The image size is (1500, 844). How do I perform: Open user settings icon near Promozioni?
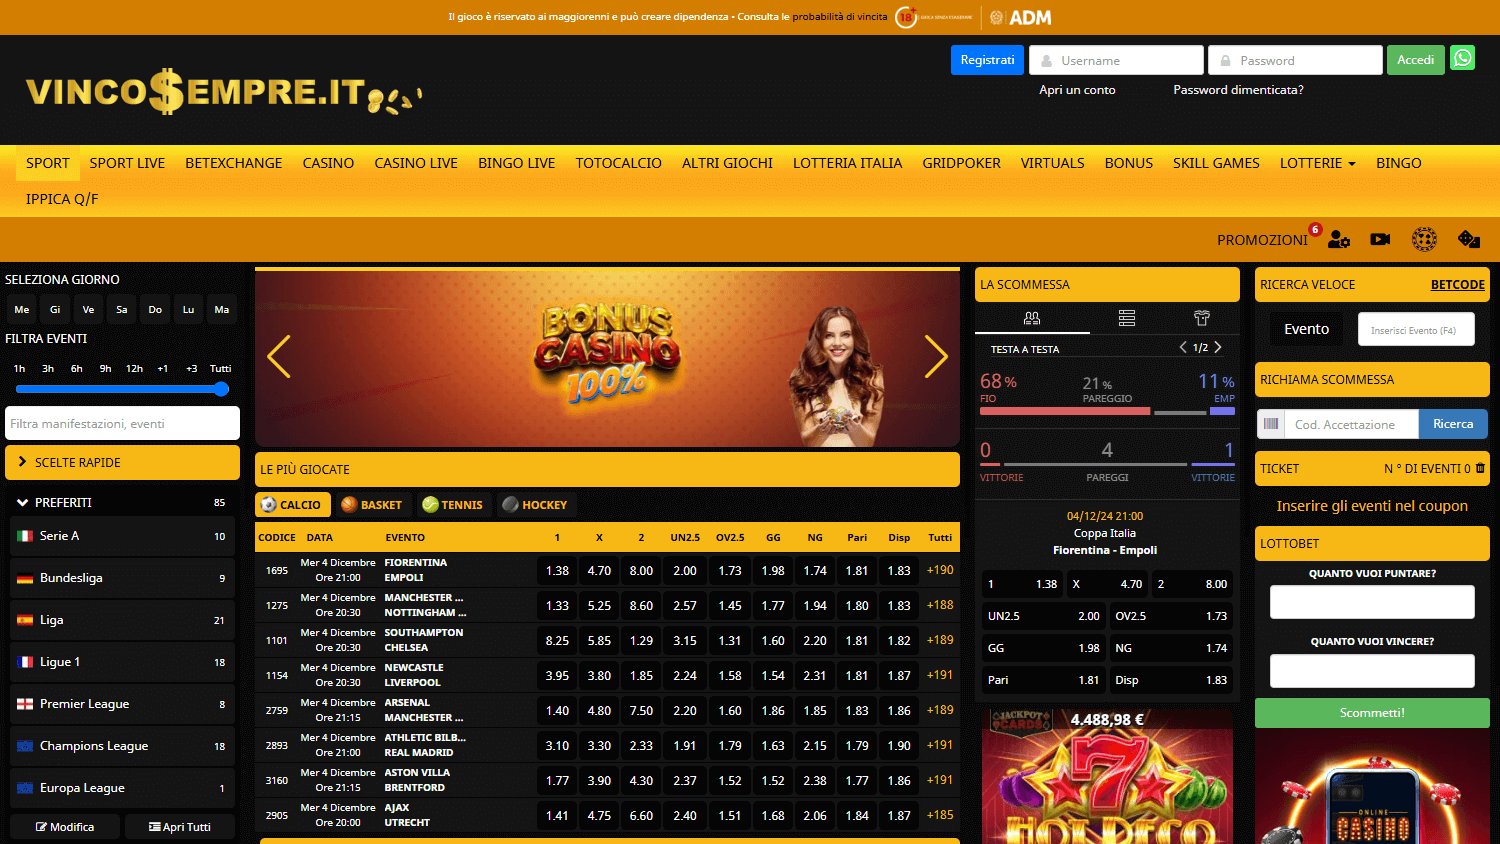1339,240
